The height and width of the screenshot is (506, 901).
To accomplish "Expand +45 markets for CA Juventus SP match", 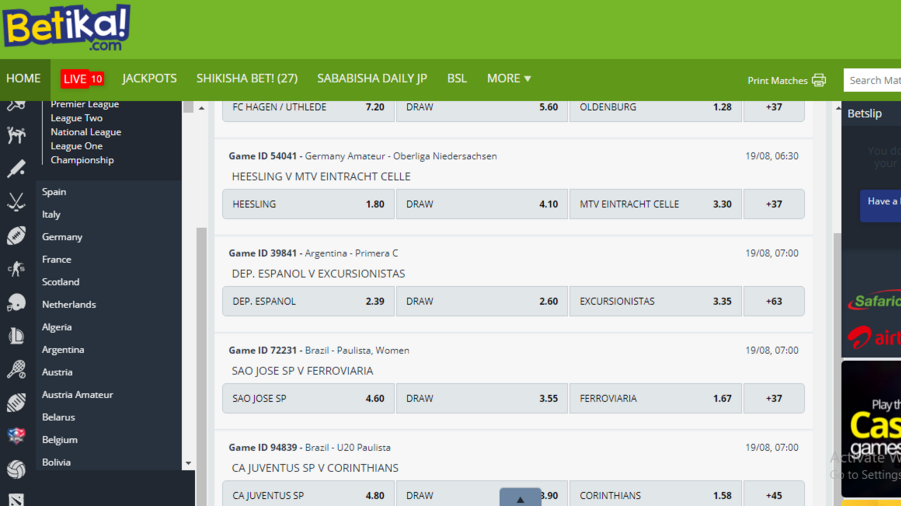I will tap(774, 495).
